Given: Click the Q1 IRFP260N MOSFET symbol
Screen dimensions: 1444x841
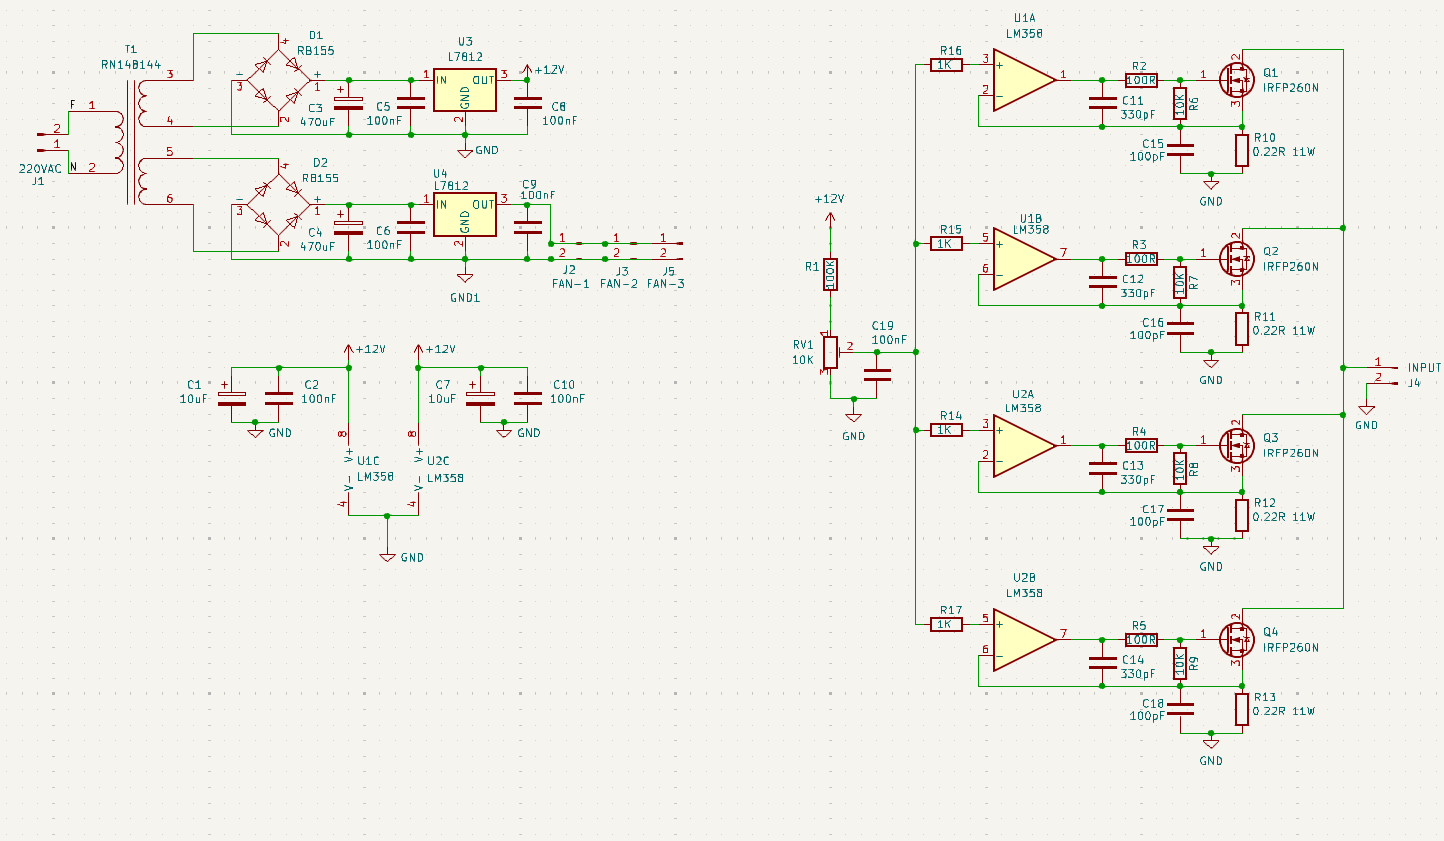Looking at the screenshot, I should pyautogui.click(x=1237, y=80).
